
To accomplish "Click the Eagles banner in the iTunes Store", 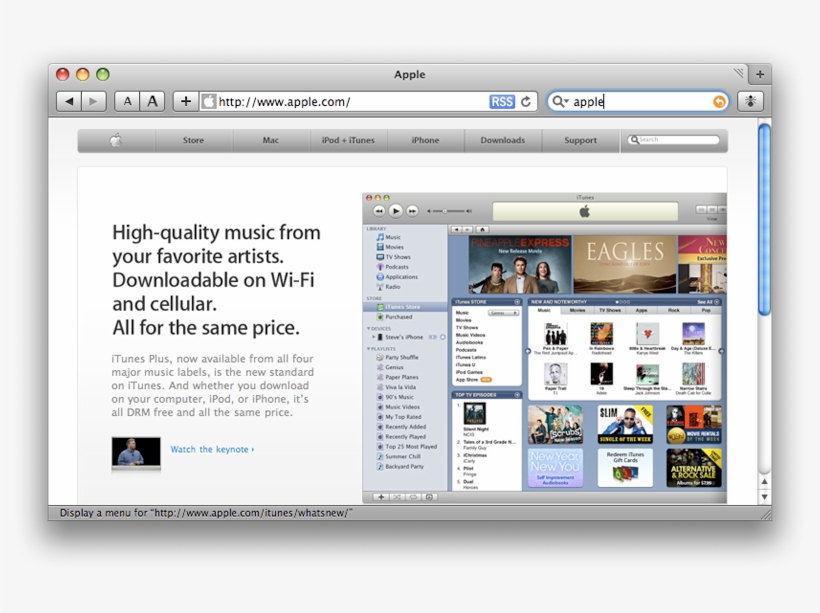I will (624, 264).
